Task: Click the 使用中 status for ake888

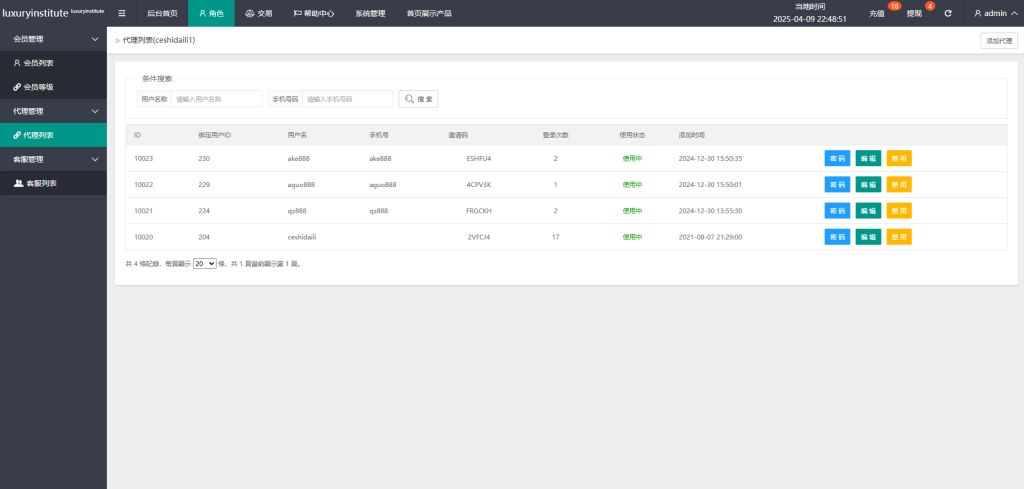Action: pos(632,159)
